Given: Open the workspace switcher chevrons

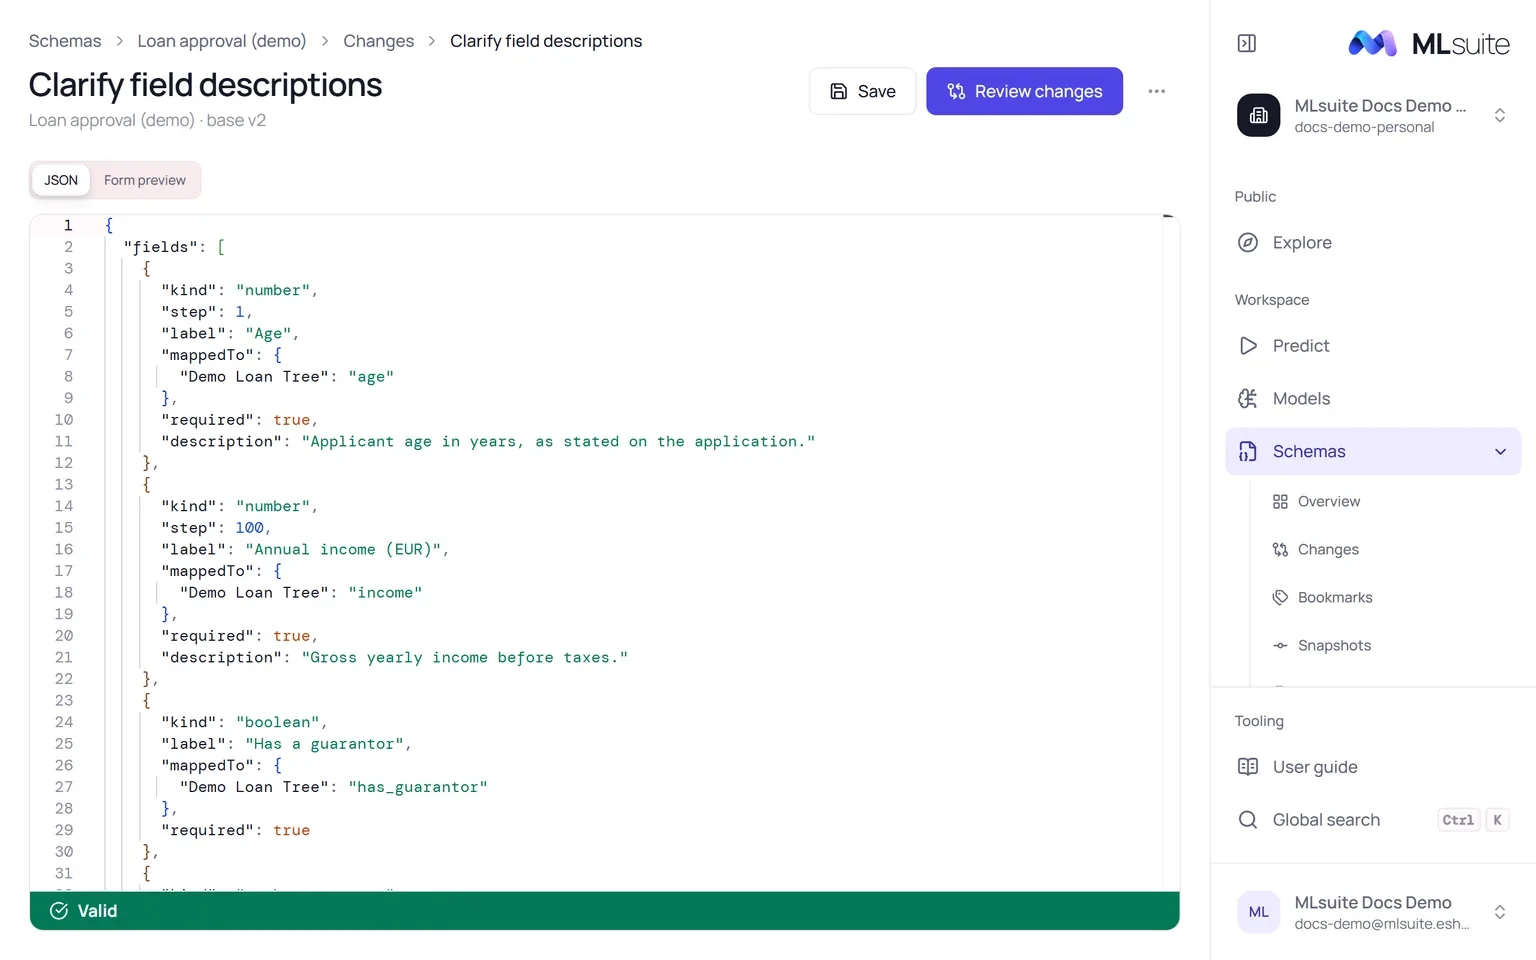Looking at the screenshot, I should pos(1500,115).
